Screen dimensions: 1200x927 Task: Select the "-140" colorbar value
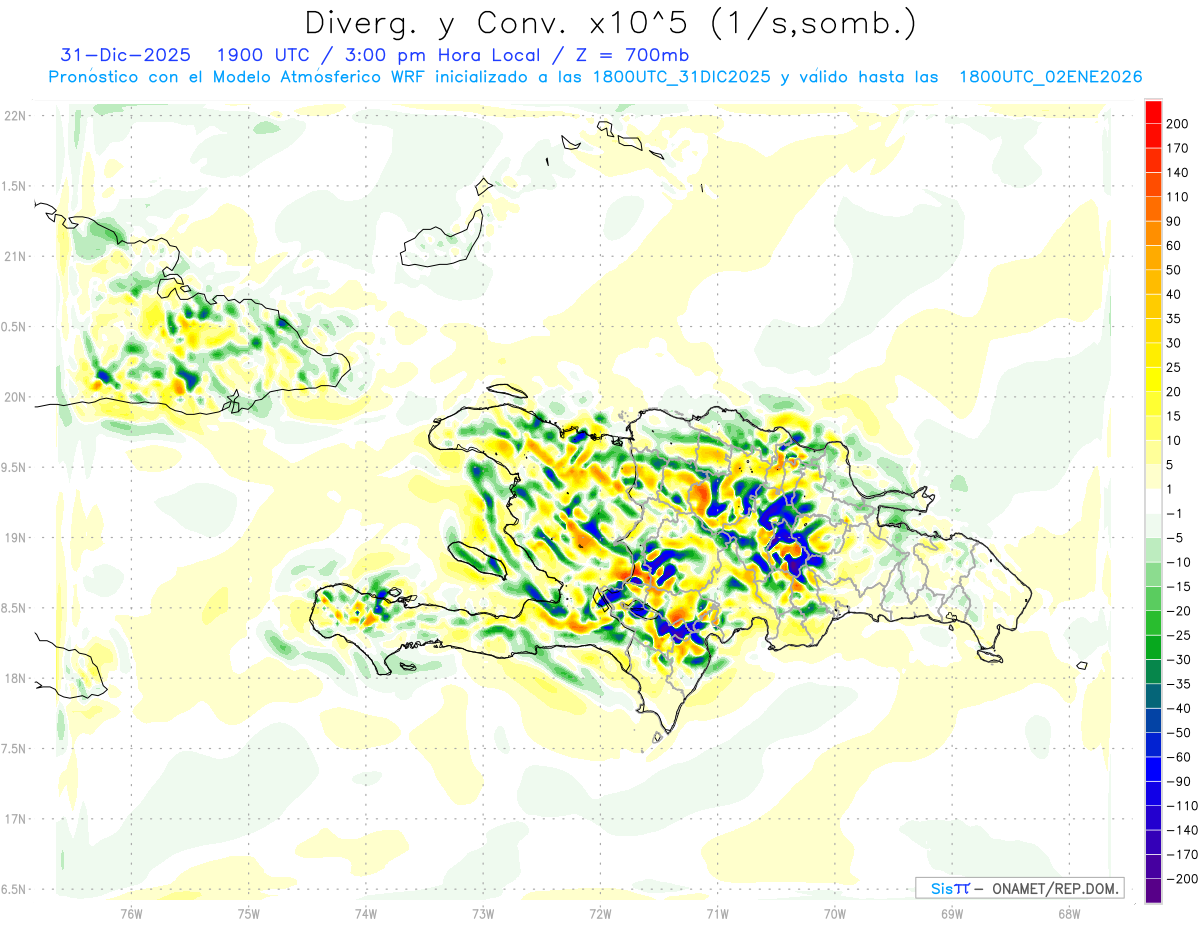click(x=1180, y=830)
